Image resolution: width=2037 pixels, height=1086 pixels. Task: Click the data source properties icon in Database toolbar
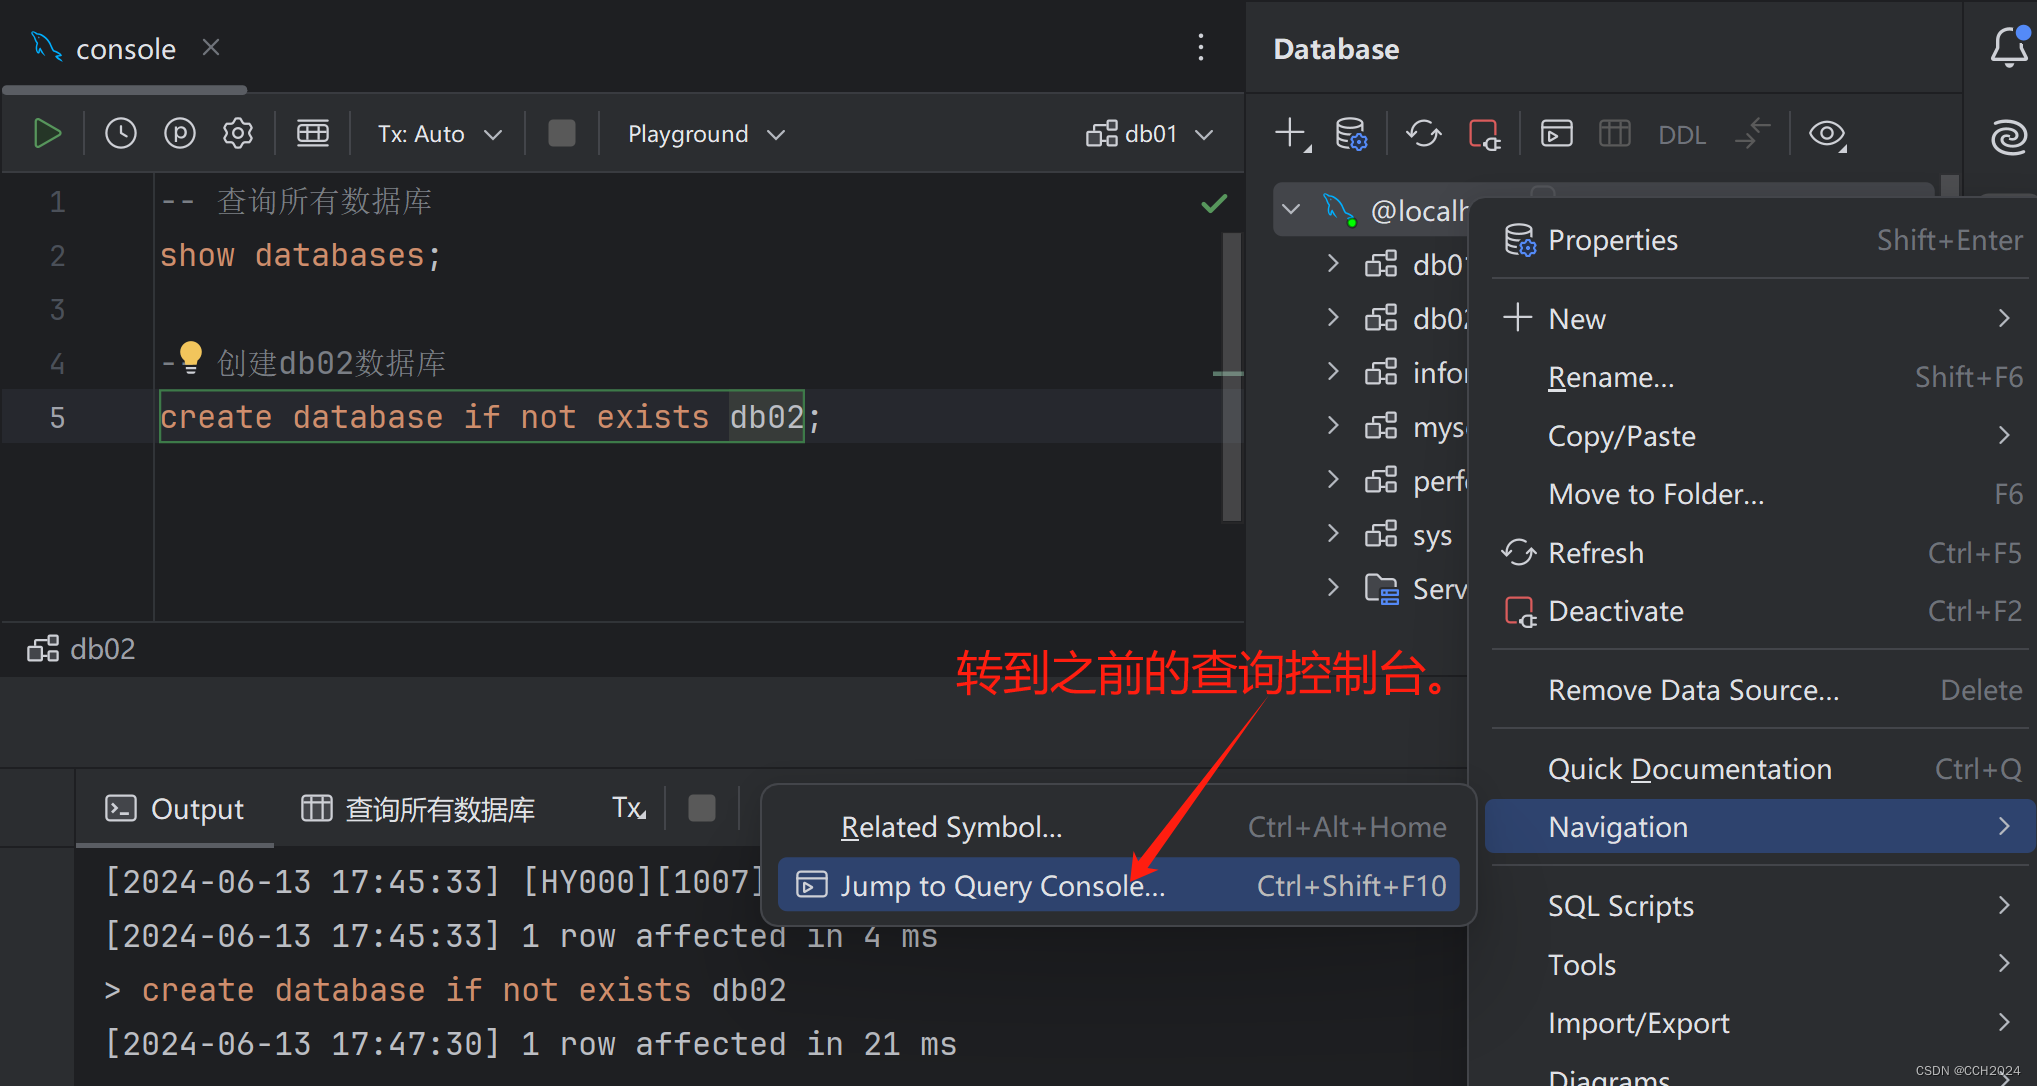click(1351, 133)
